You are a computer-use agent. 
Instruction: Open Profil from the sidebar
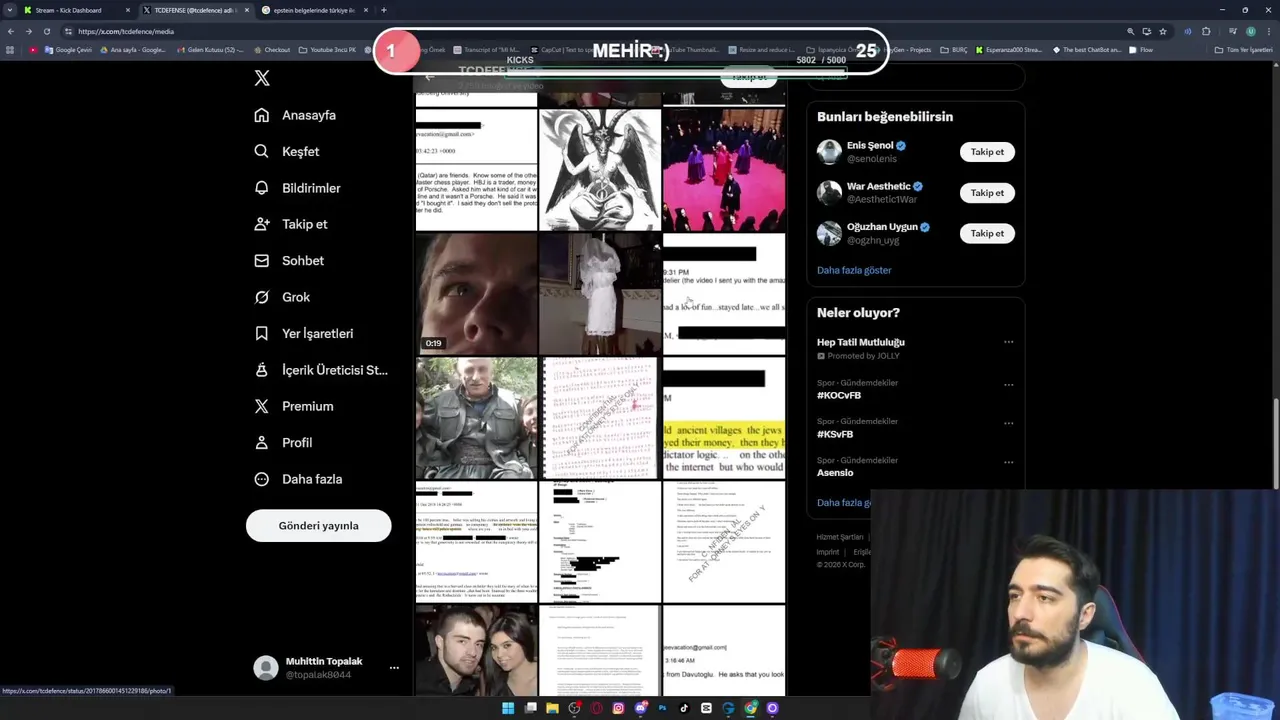coord(283,442)
